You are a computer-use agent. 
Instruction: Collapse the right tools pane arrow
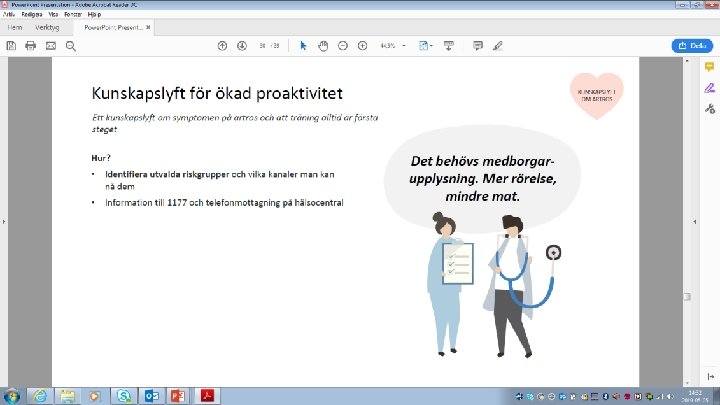tap(694, 222)
